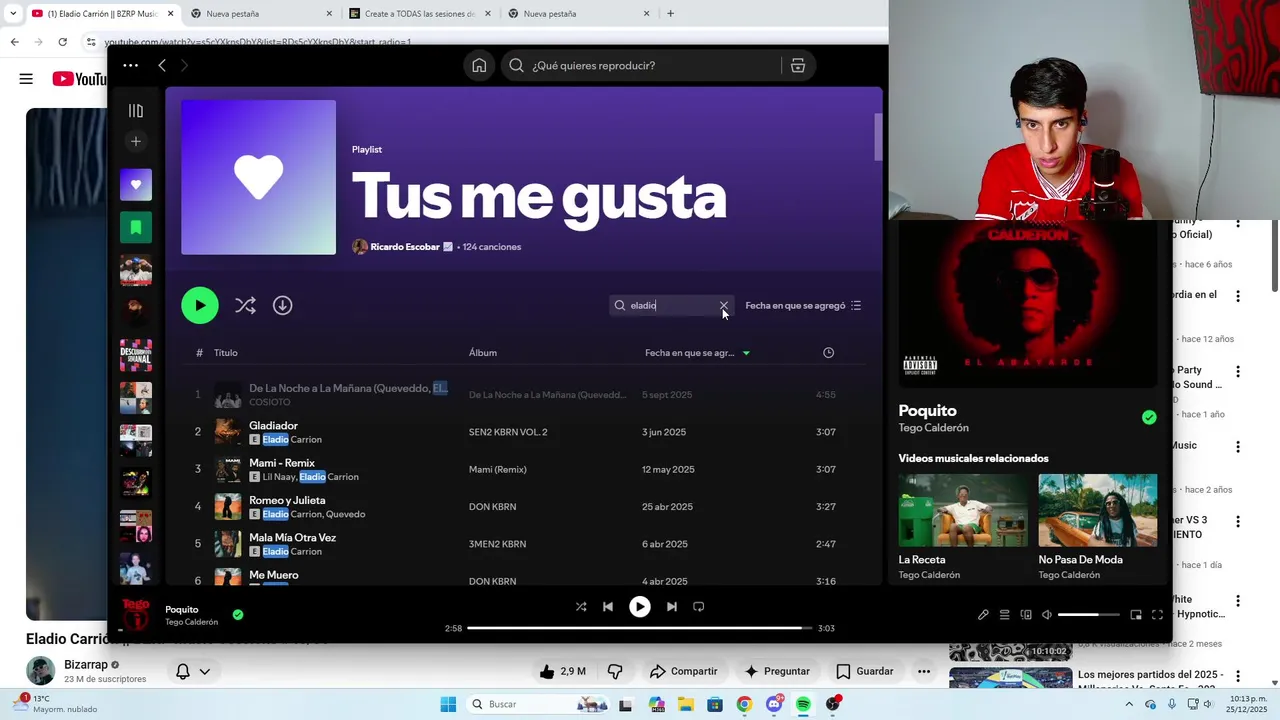Image resolution: width=1280 pixels, height=720 pixels.
Task: Toggle the liked checkmark beside Poquito in player bar
Action: coord(238,615)
